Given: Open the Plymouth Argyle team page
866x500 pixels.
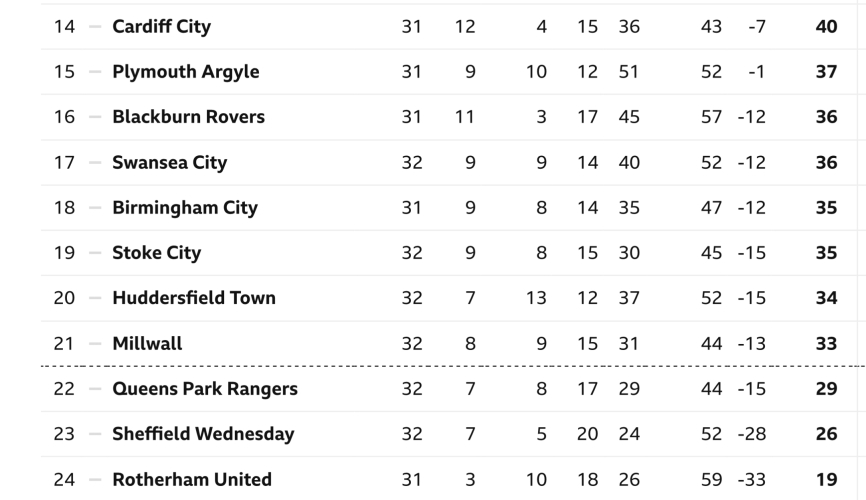Looking at the screenshot, I should point(185,72).
